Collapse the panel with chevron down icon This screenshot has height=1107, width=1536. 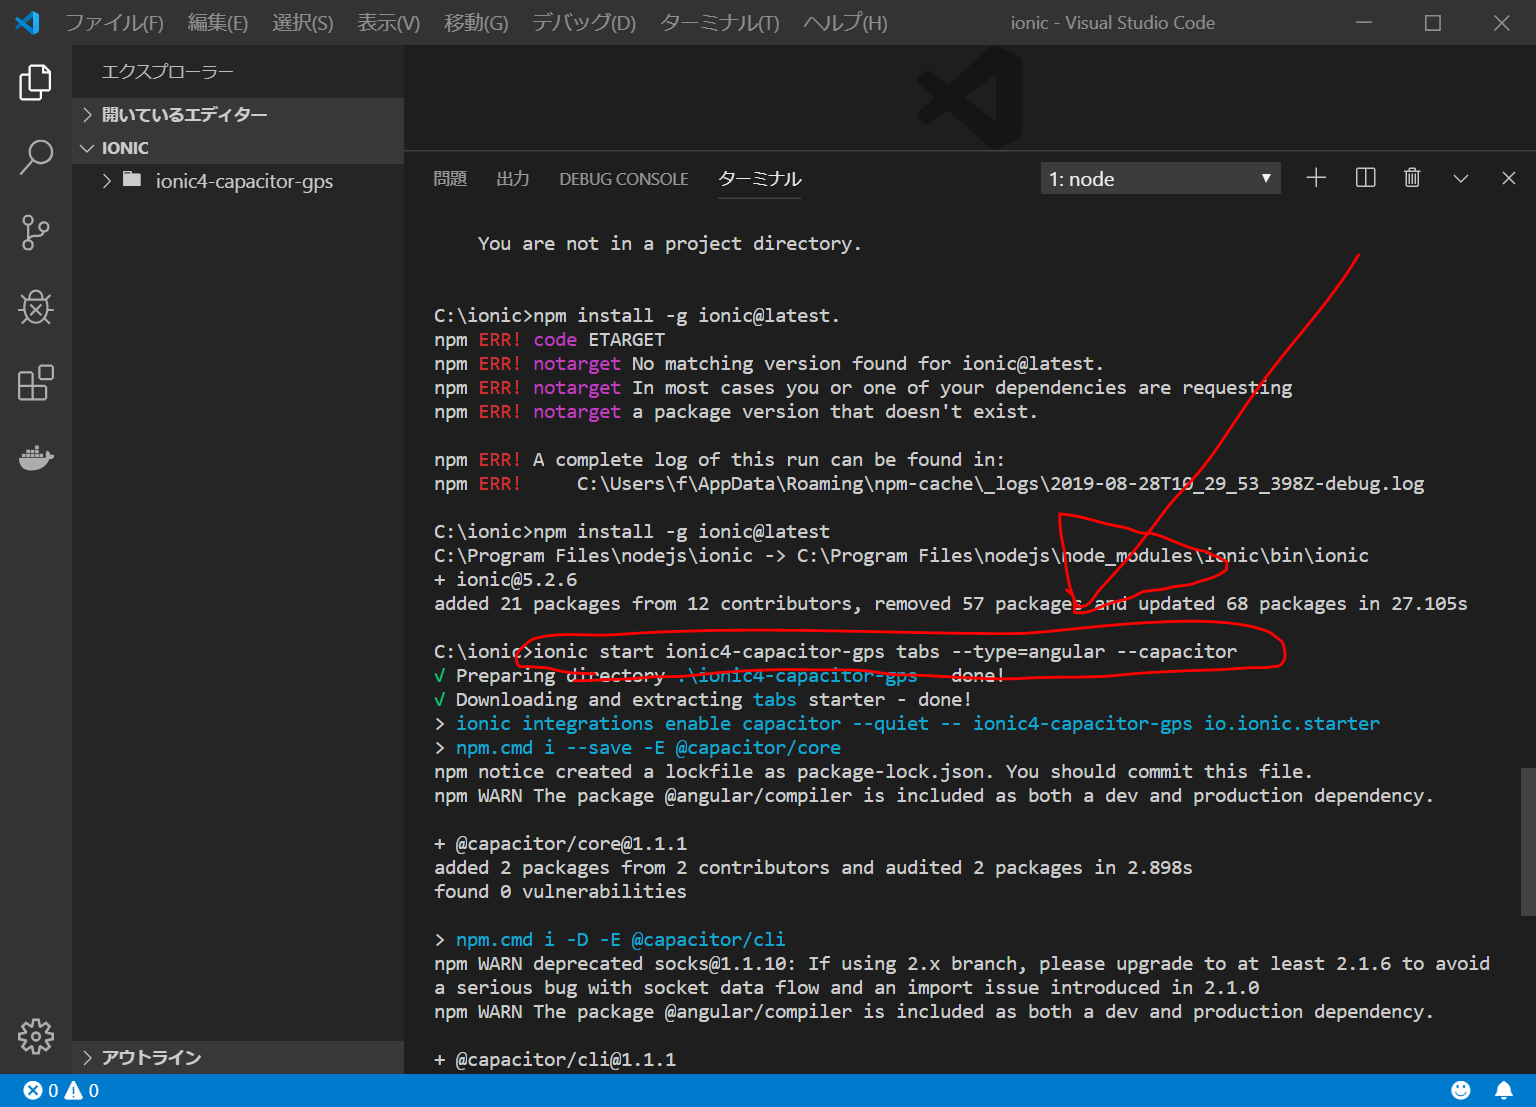point(1461,178)
